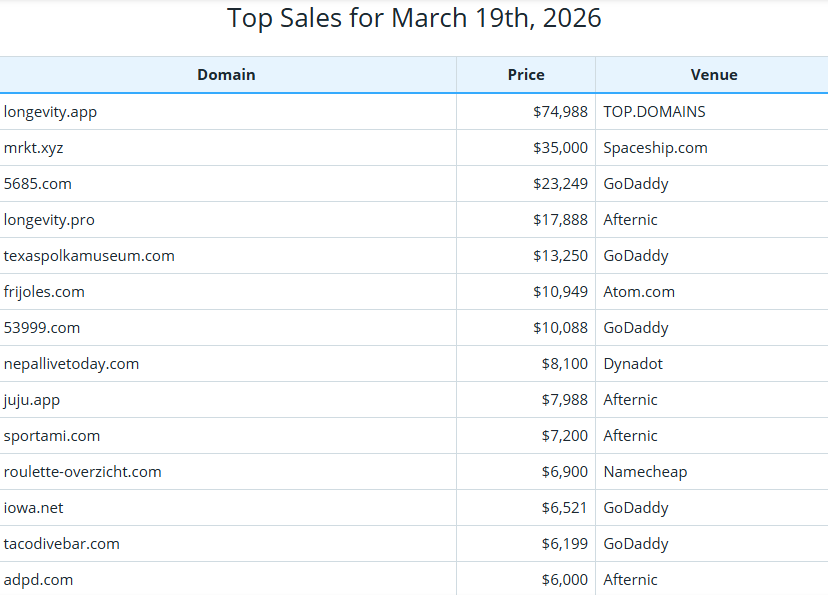The image size is (828, 595).
Task: Open the longevity.app domain link
Action: pos(50,111)
